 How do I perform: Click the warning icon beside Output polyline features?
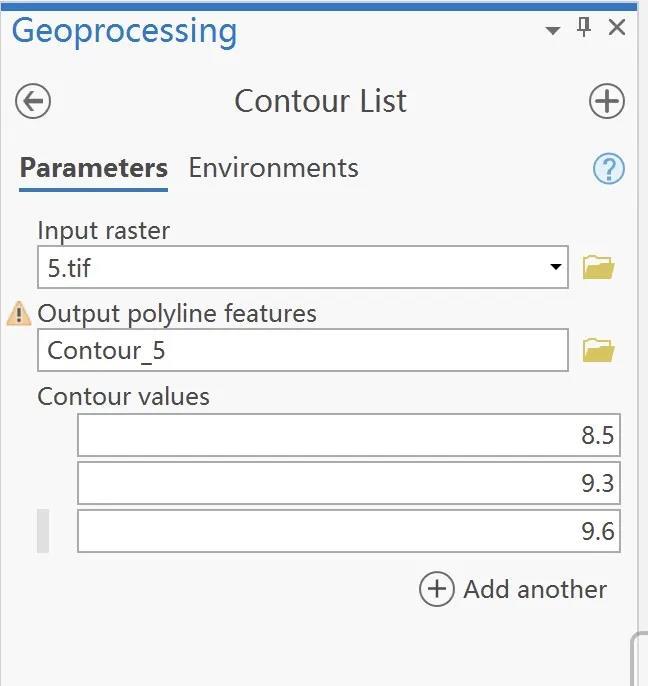pyautogui.click(x=19, y=314)
